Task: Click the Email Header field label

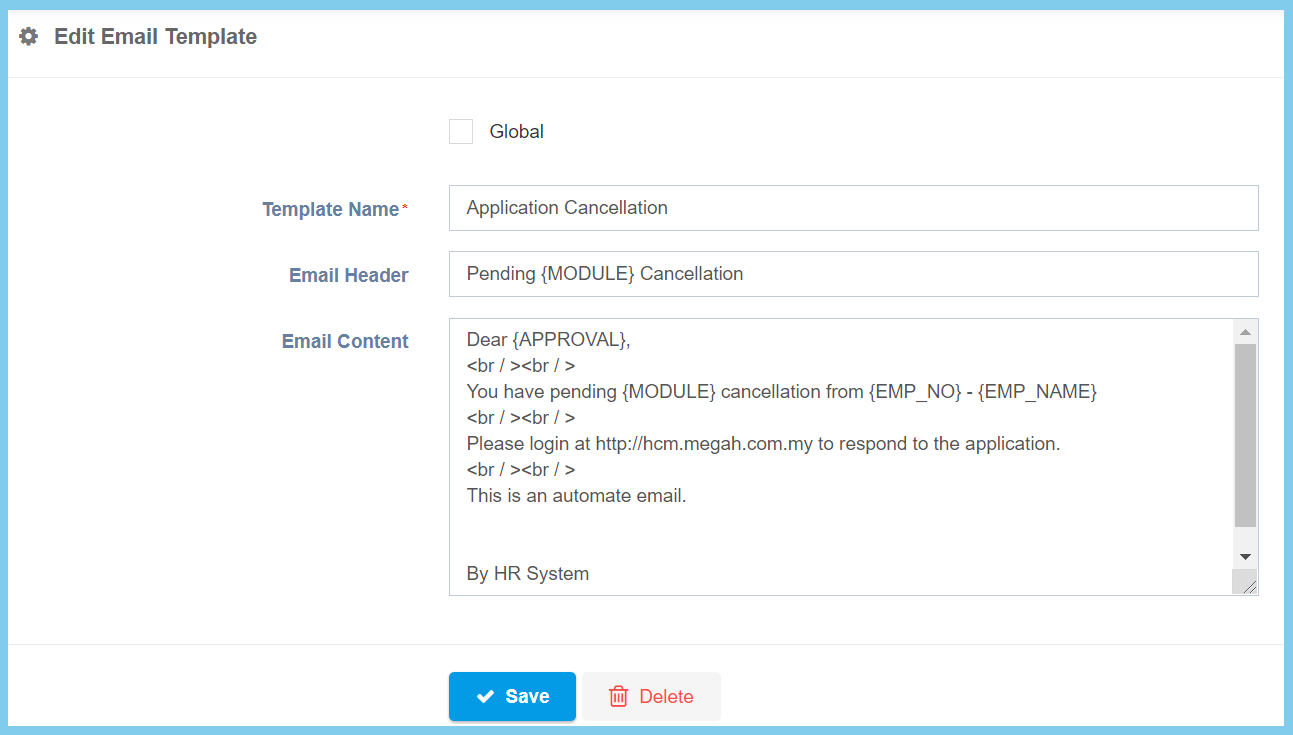Action: 348,275
